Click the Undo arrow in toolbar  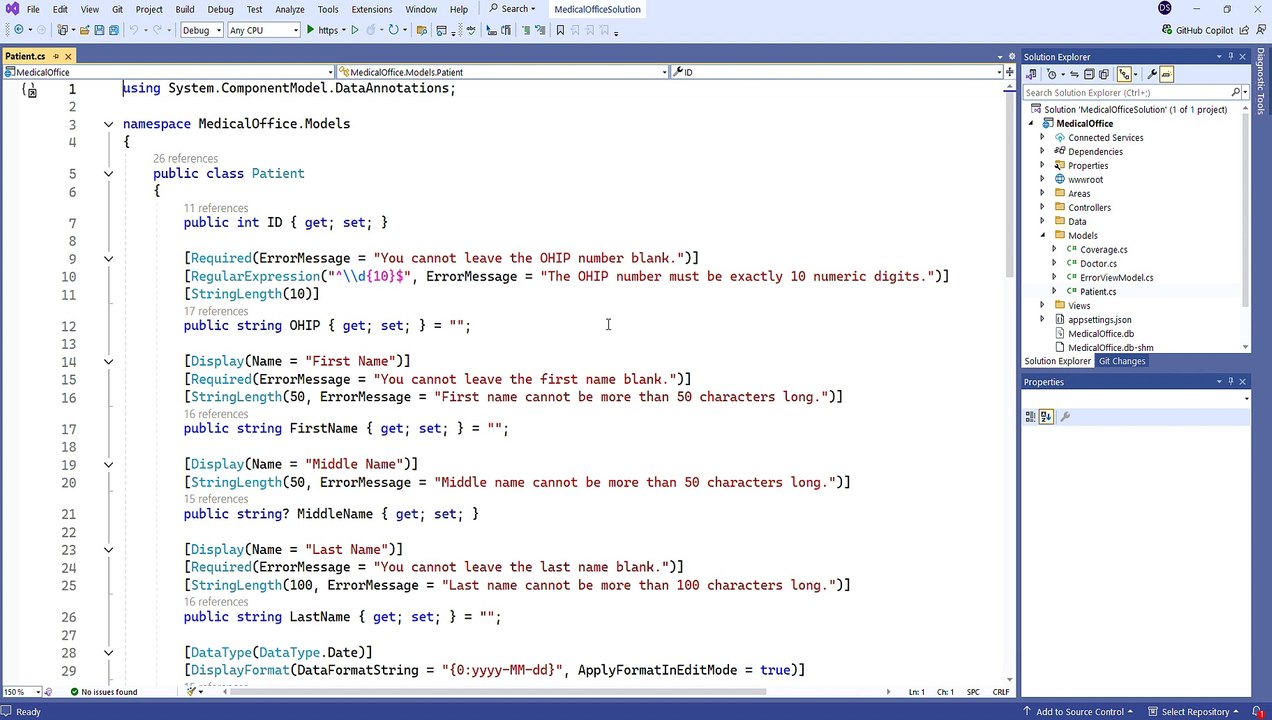[134, 30]
